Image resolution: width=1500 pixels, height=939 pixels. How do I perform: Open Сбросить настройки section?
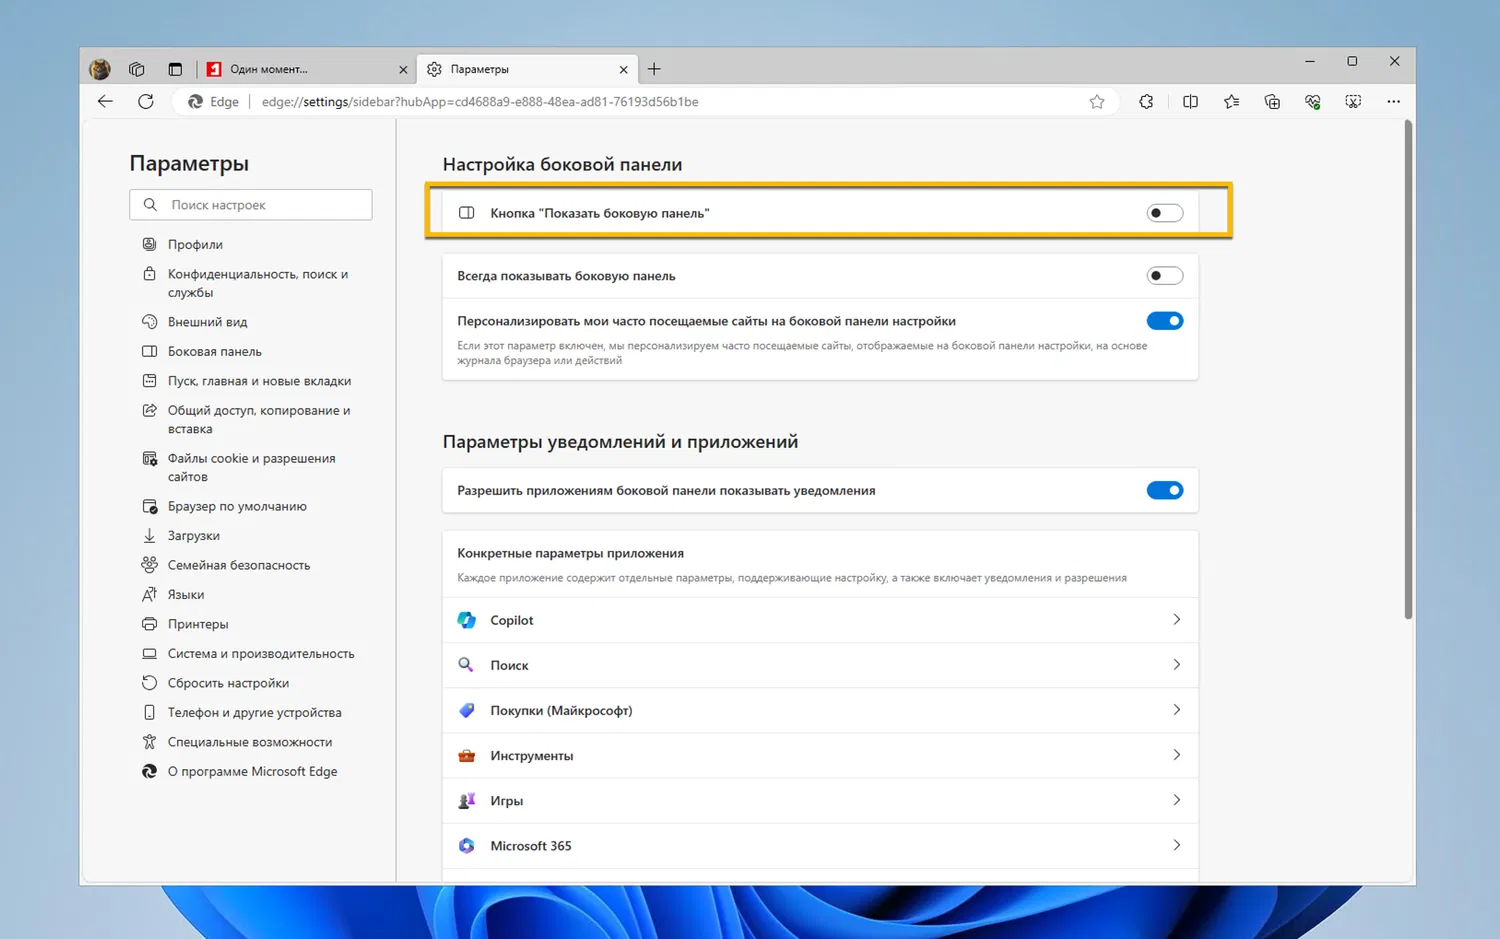click(x=228, y=683)
